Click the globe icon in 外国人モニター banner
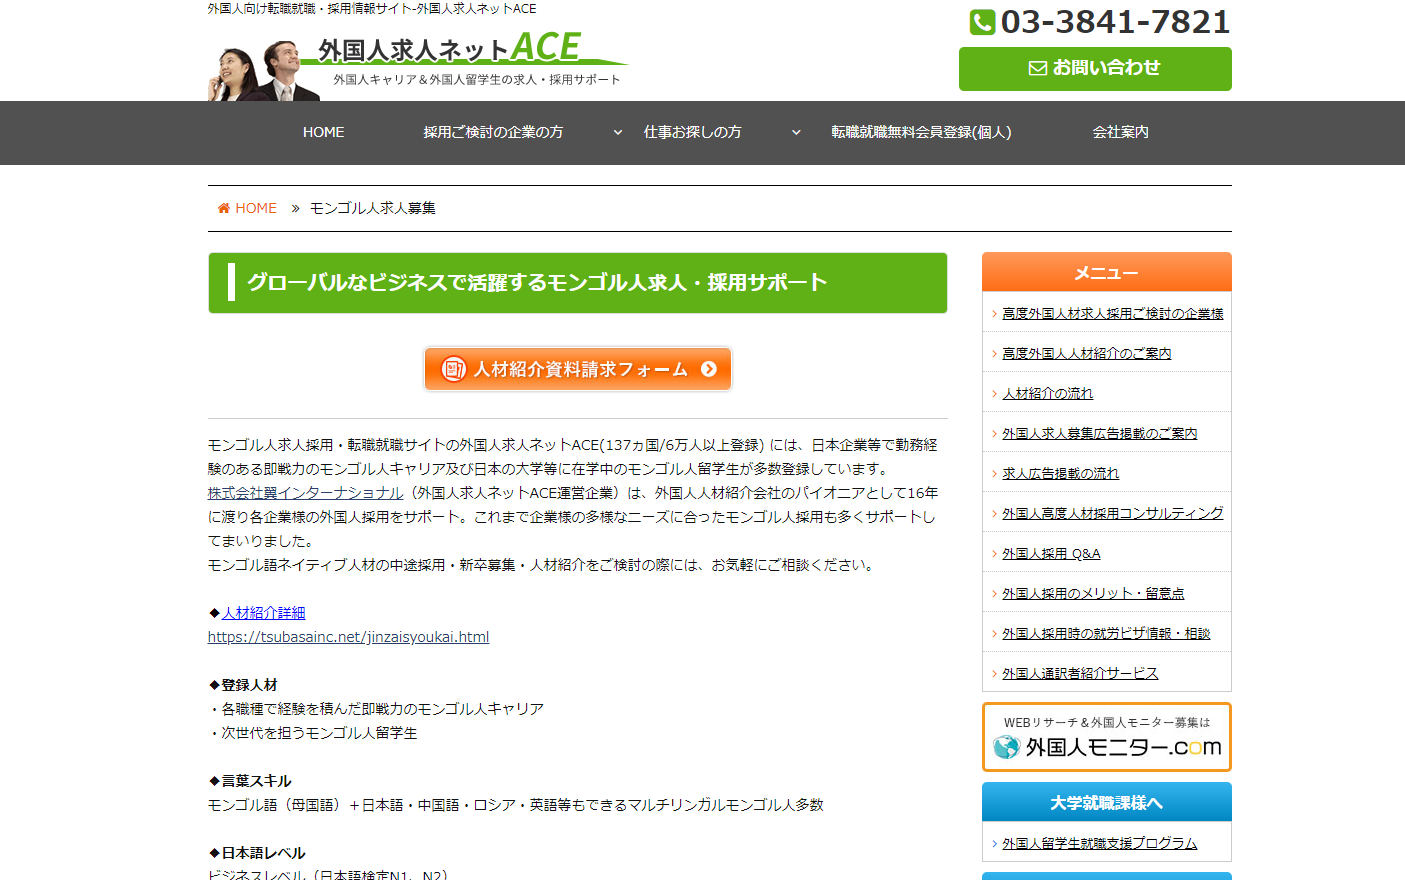The image size is (1405, 880). [x=1006, y=747]
